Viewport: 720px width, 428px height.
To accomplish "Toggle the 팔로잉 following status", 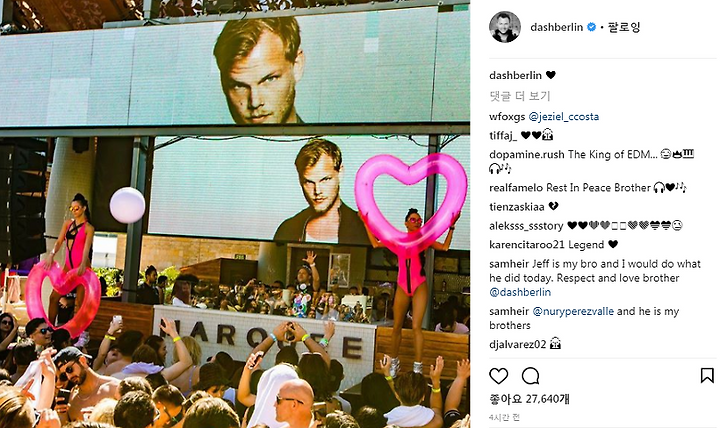I will [x=624, y=27].
